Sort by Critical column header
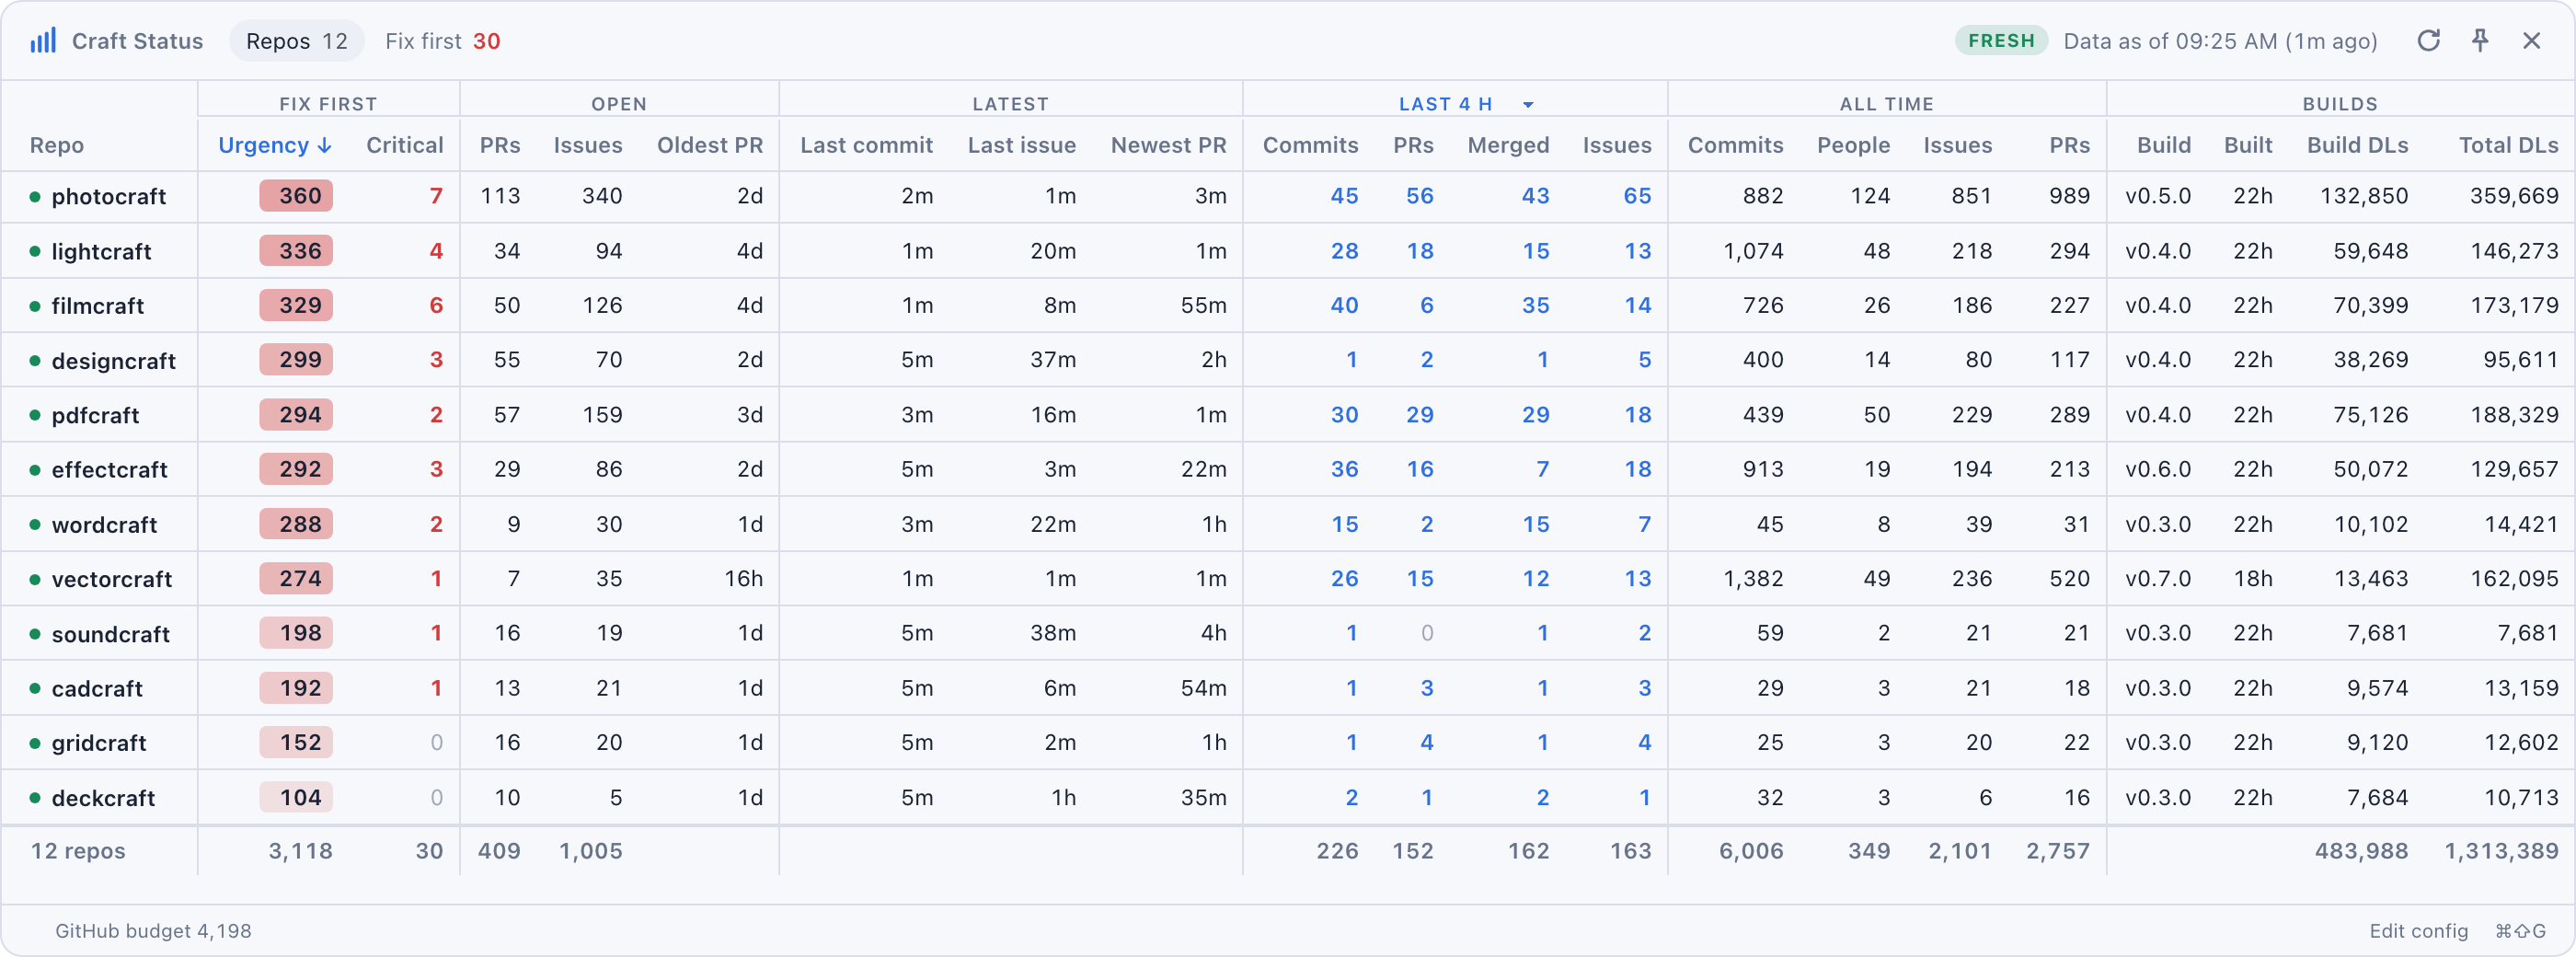The height and width of the screenshot is (957, 2576). [x=404, y=145]
